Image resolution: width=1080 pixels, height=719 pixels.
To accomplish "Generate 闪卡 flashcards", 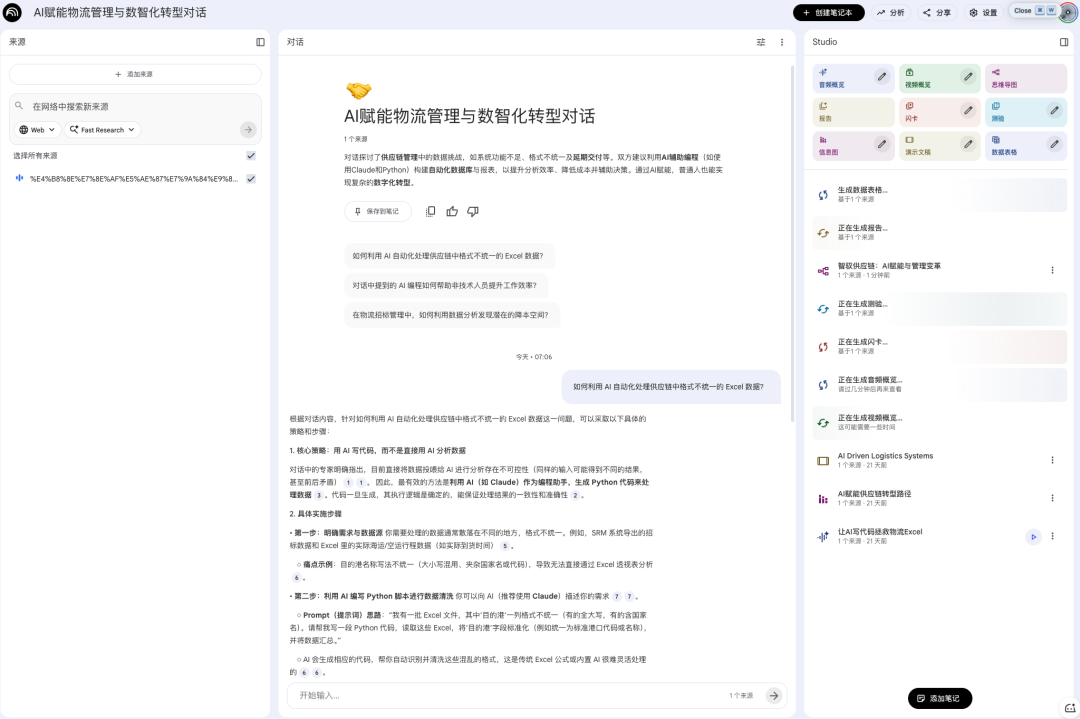I will pyautogui.click(x=939, y=112).
